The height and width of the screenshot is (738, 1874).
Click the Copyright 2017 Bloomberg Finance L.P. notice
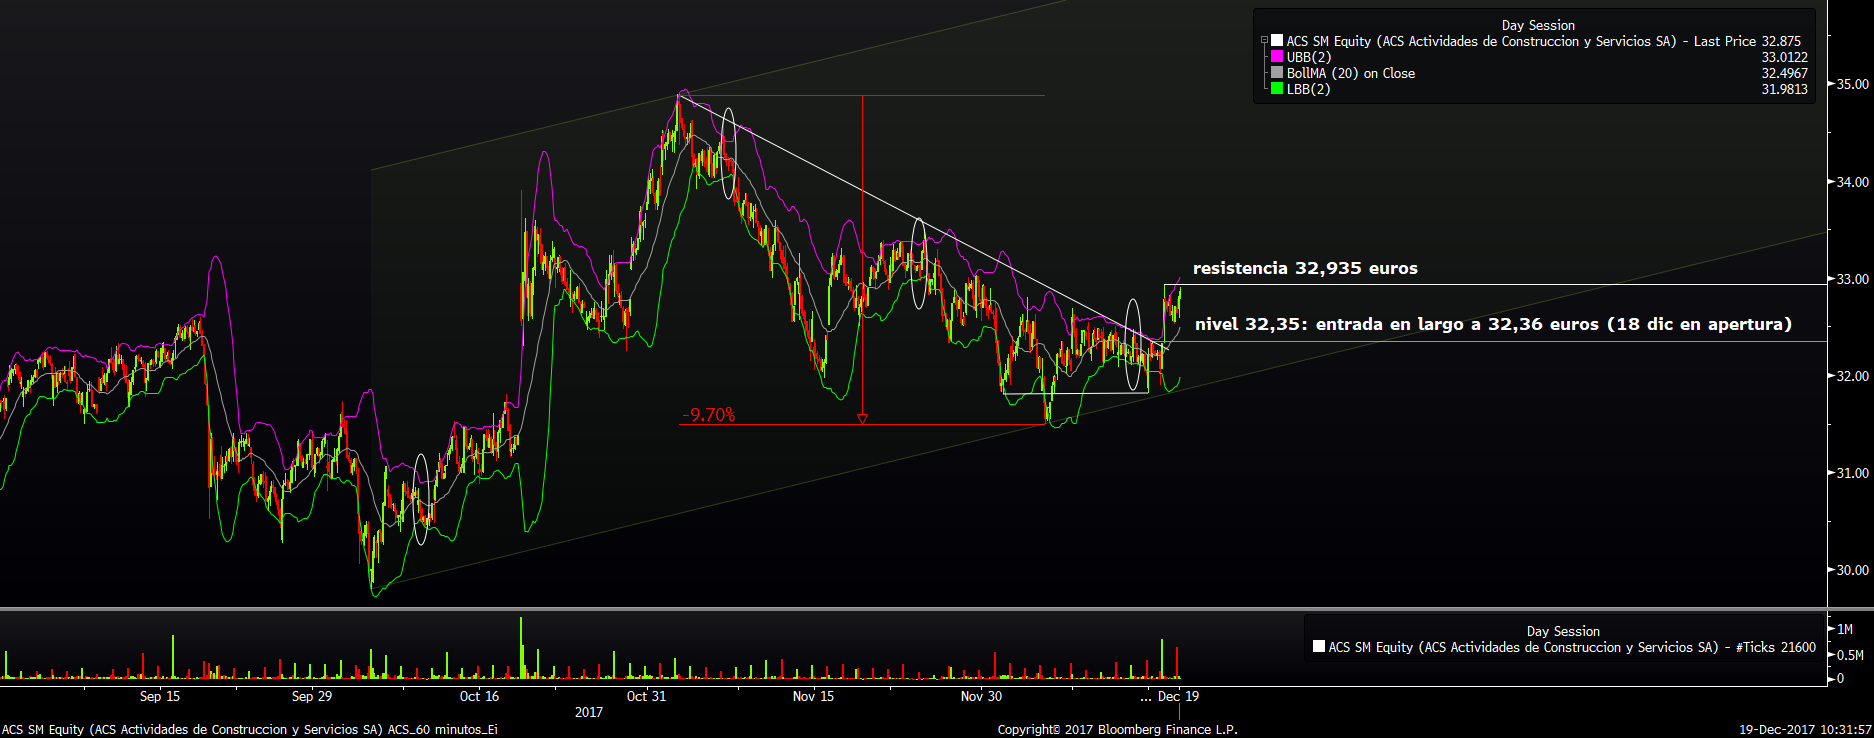pos(1117,730)
